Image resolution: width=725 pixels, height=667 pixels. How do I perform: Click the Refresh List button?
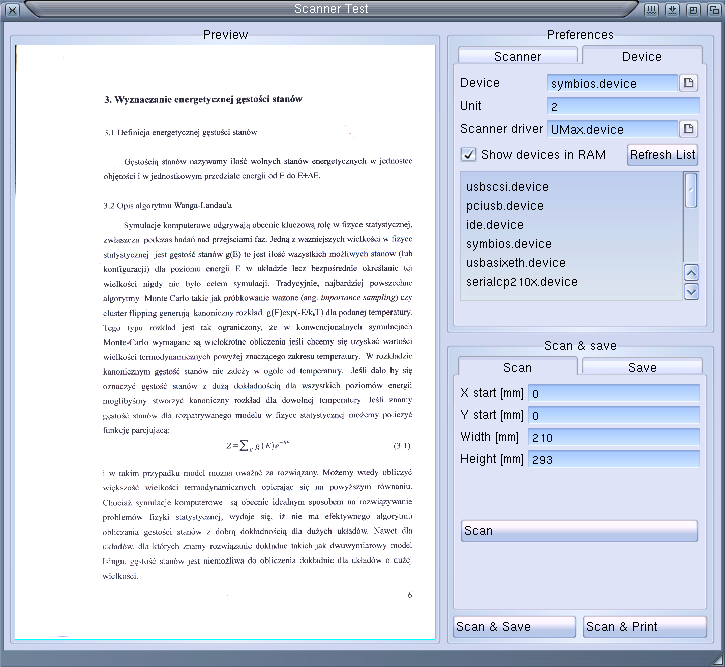663,154
